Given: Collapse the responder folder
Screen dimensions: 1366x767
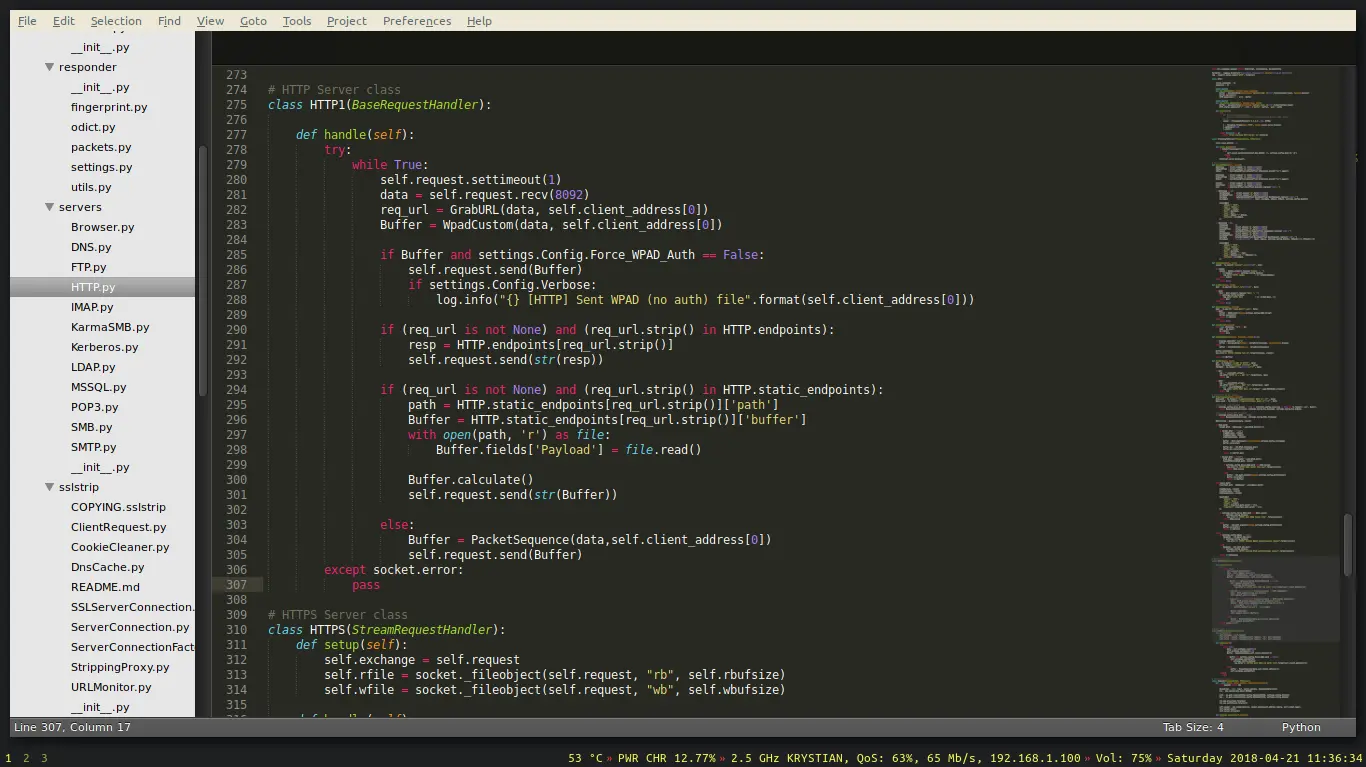Looking at the screenshot, I should pos(49,67).
